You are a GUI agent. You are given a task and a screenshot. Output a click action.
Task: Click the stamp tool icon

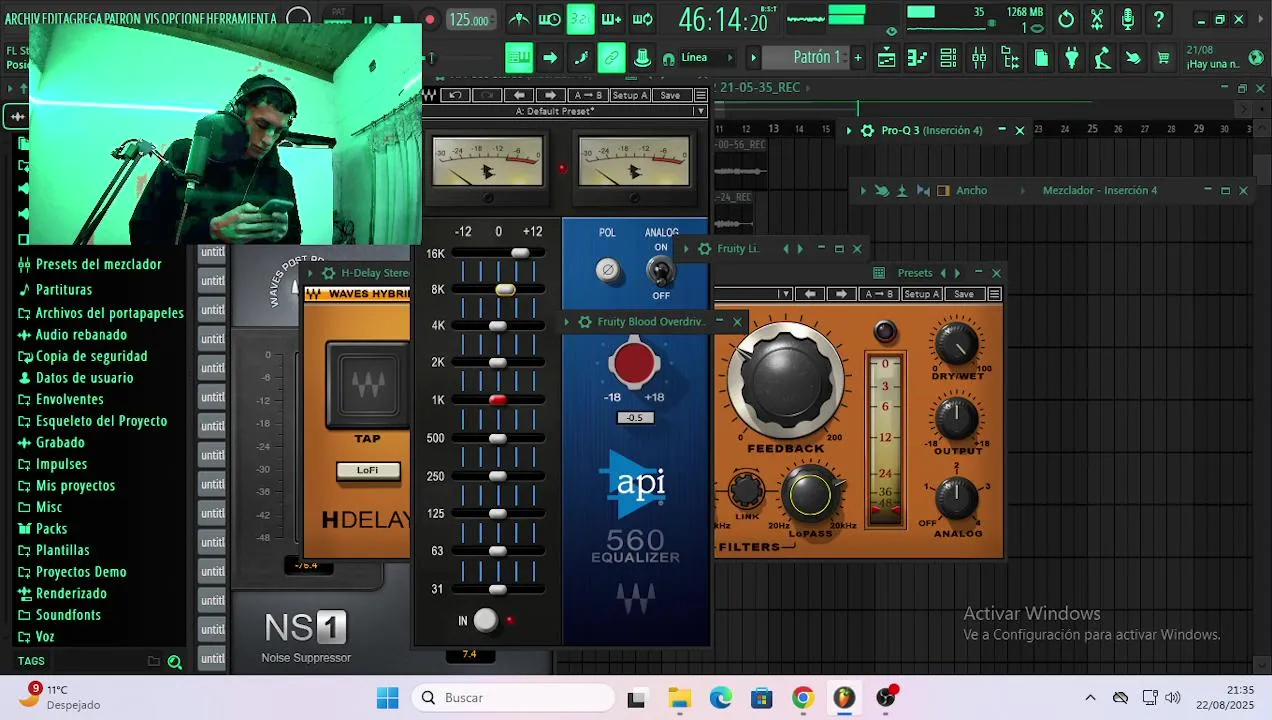(x=643, y=58)
